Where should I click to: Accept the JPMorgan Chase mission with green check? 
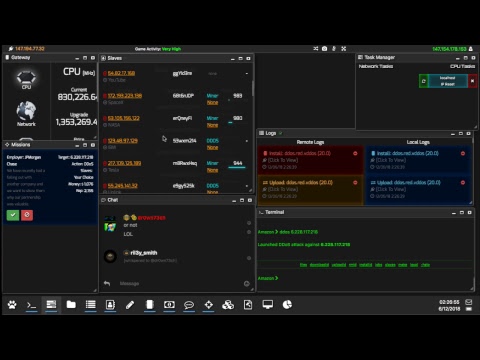tap(13, 215)
